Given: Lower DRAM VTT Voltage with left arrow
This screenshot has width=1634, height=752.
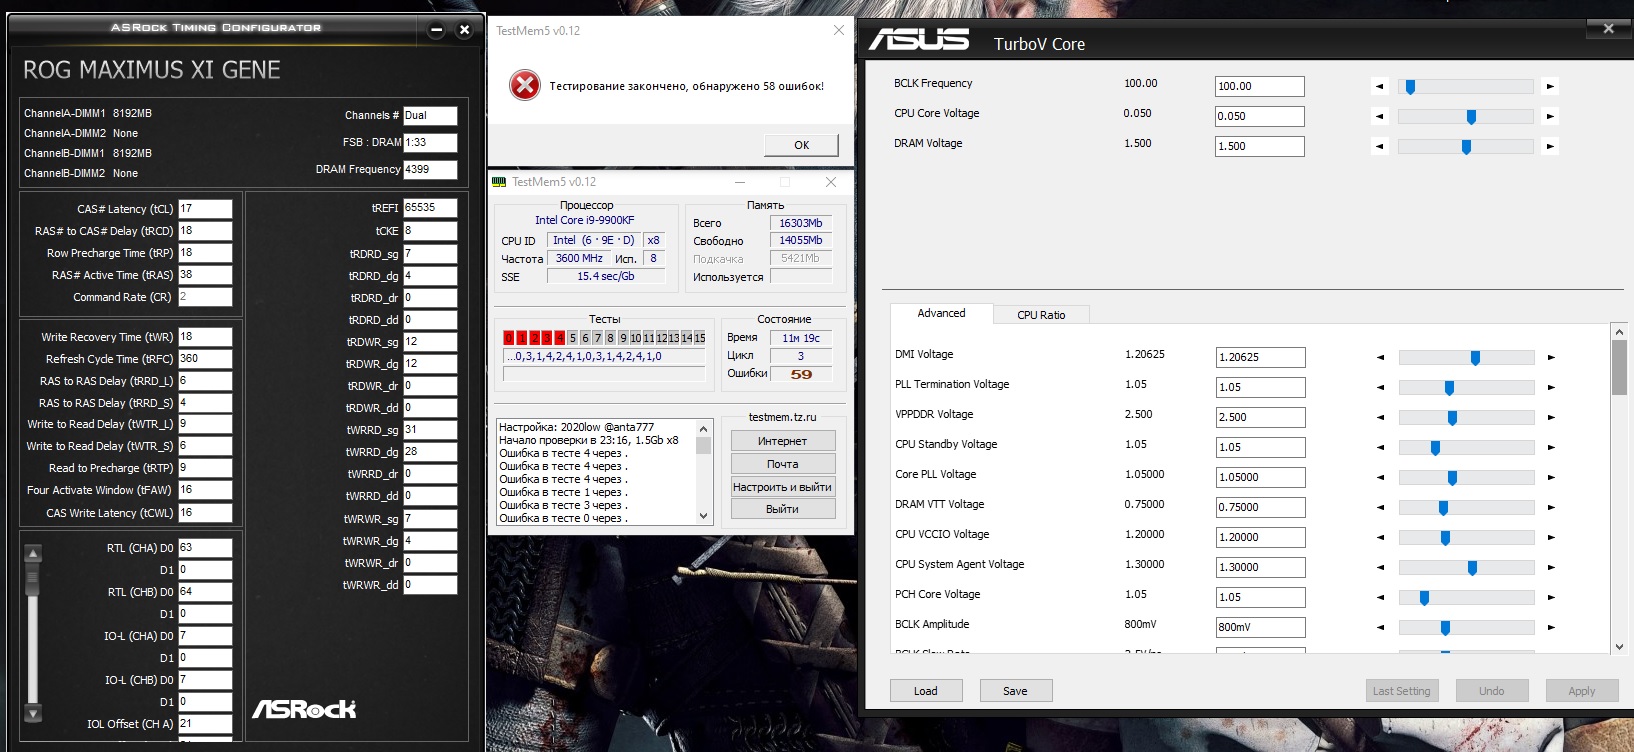Looking at the screenshot, I should (1381, 507).
